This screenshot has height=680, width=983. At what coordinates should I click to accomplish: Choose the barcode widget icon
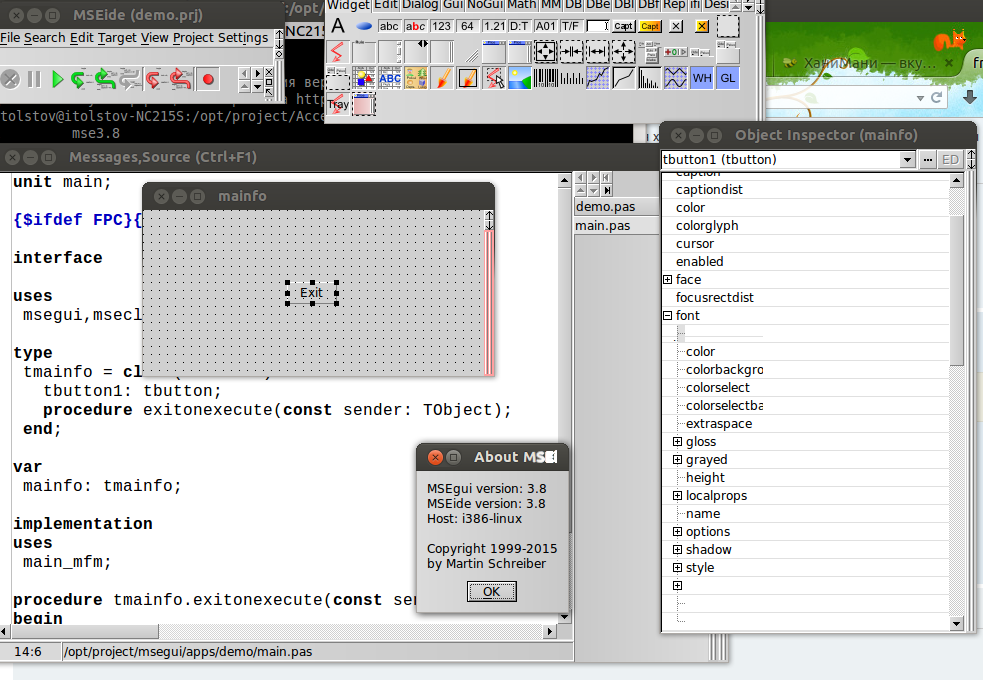coord(546,78)
